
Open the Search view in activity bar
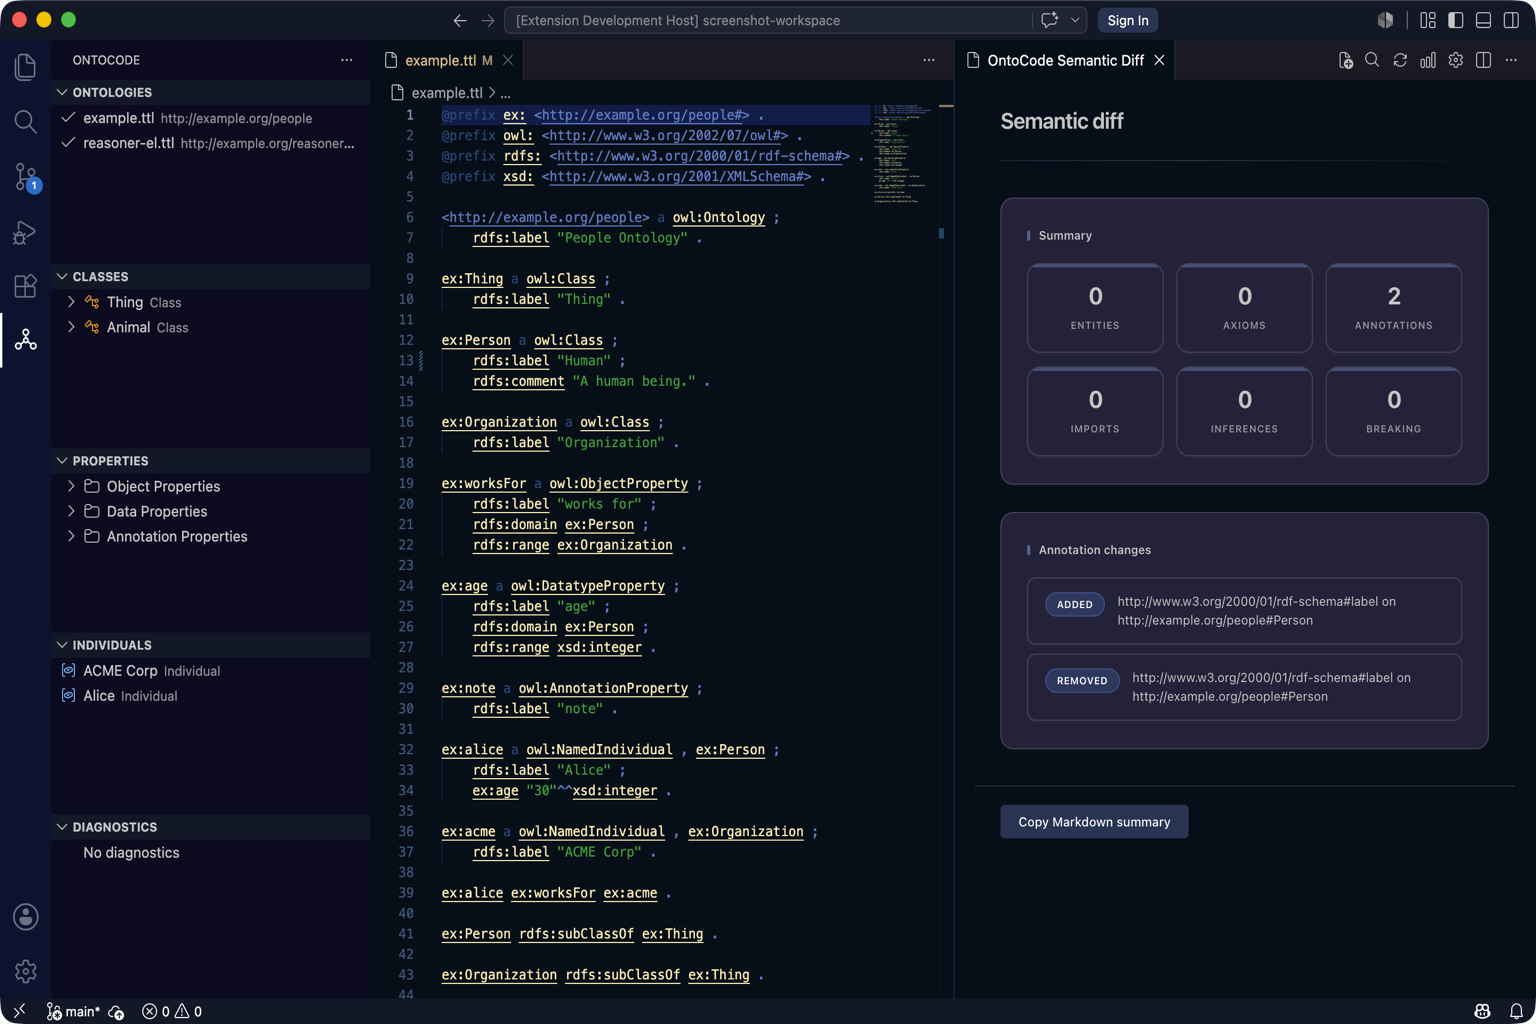(26, 122)
